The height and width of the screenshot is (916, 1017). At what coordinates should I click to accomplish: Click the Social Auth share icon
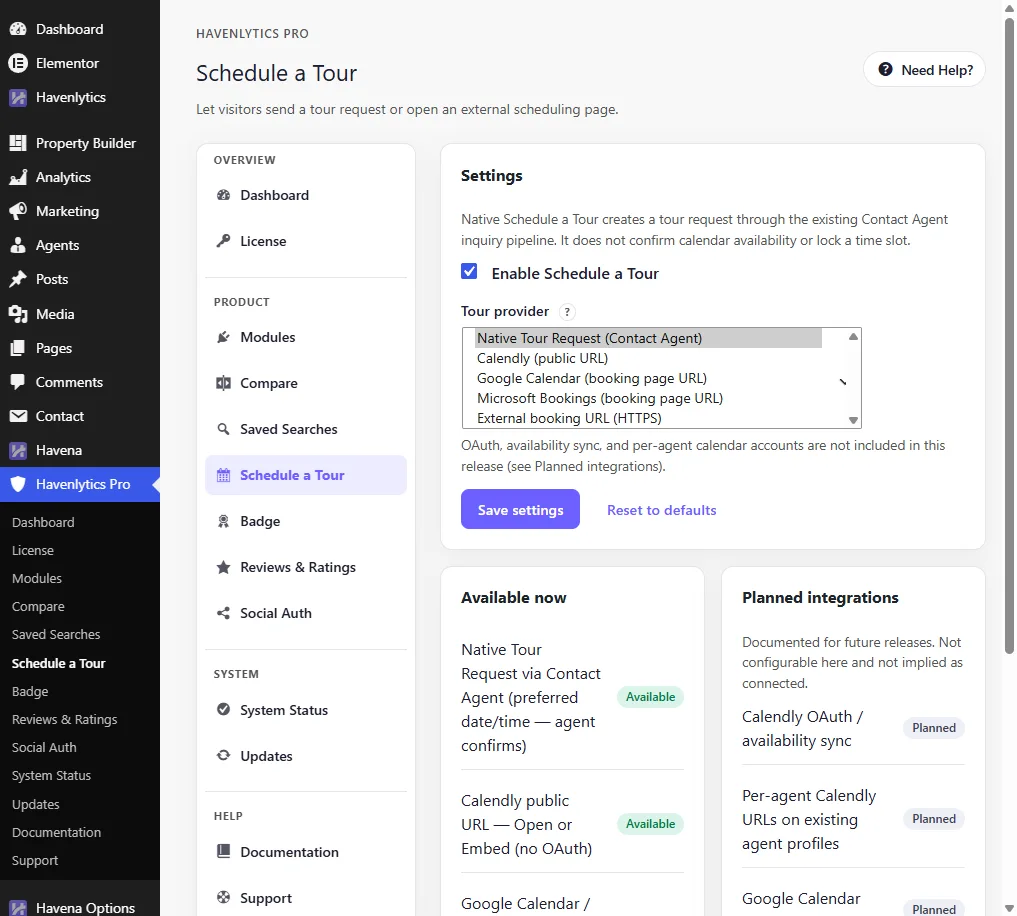click(223, 613)
